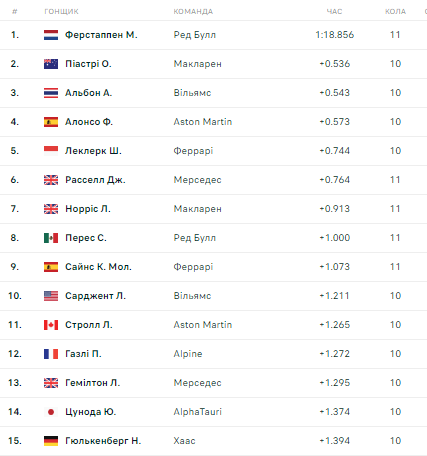
Task: Click the Japanese flag beside Цунода Ю.
Action: pos(51,412)
